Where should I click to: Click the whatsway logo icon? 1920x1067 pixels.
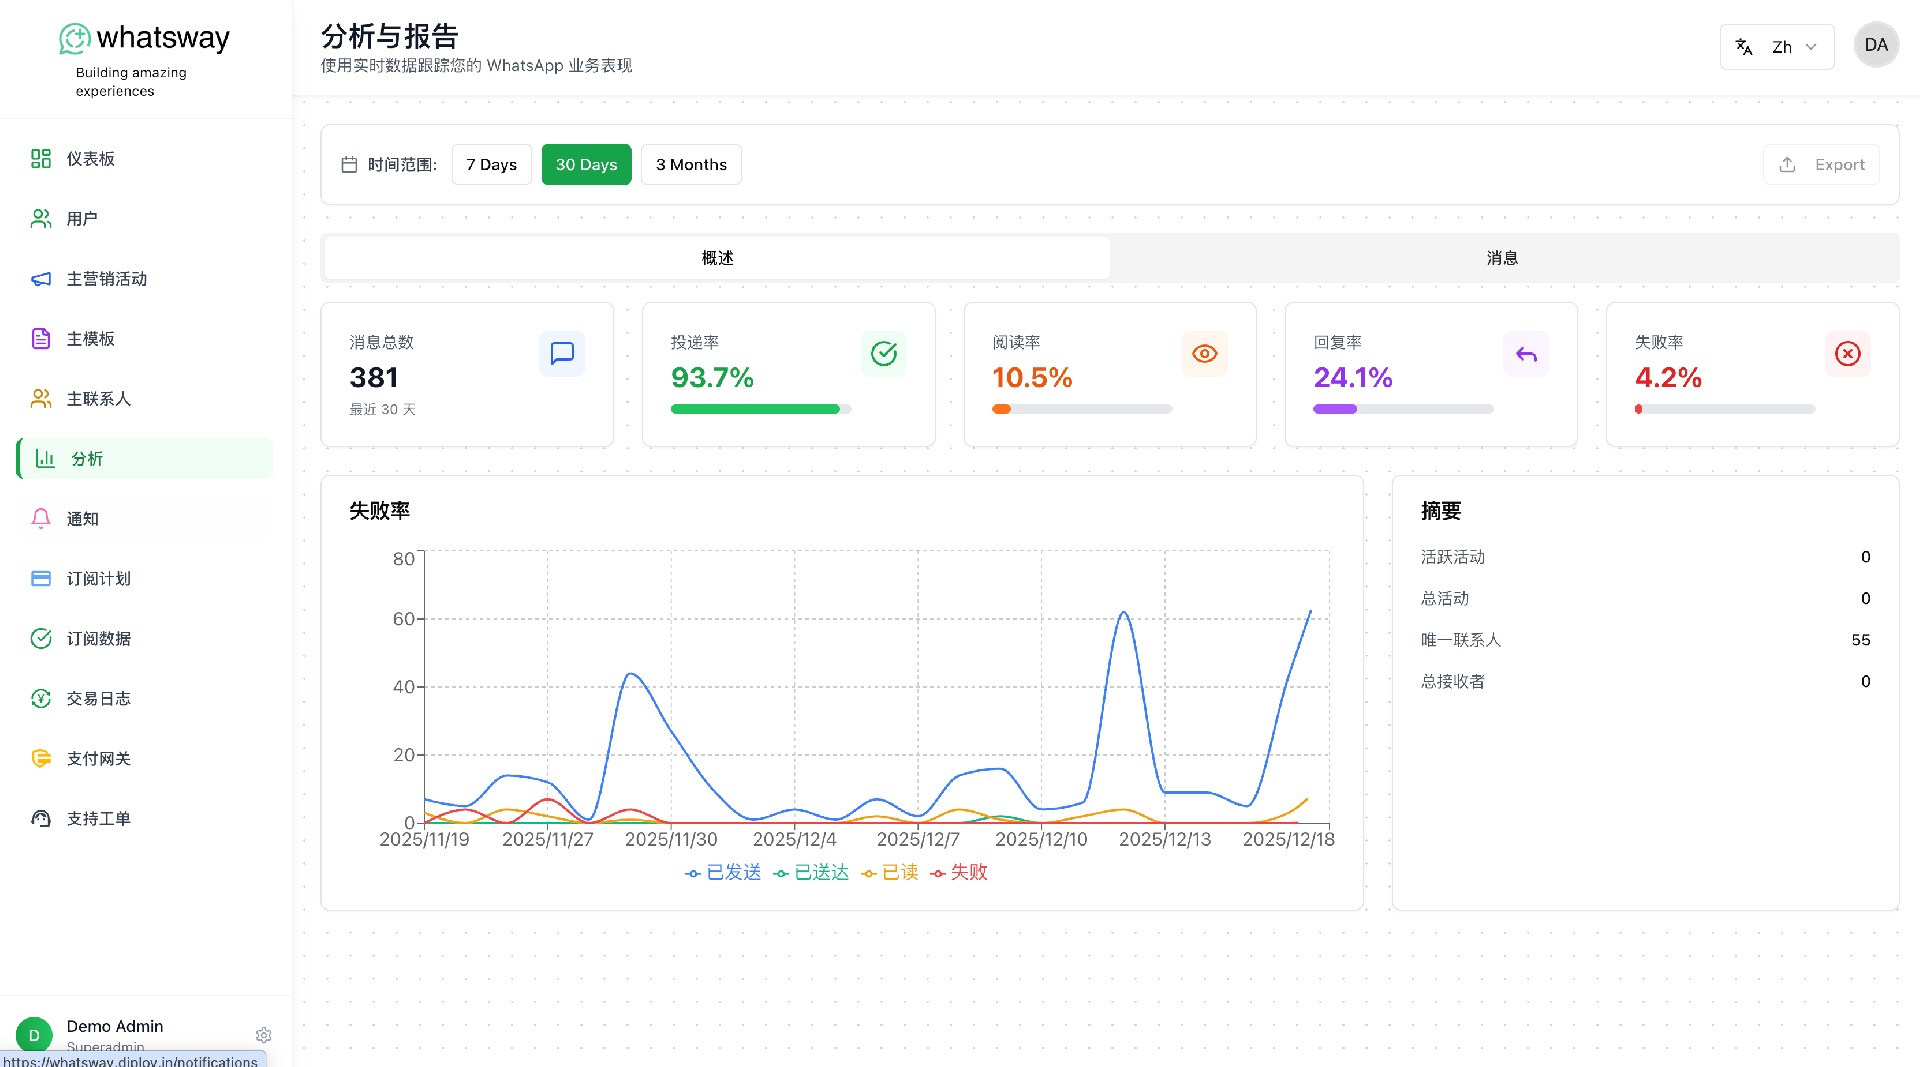(75, 39)
